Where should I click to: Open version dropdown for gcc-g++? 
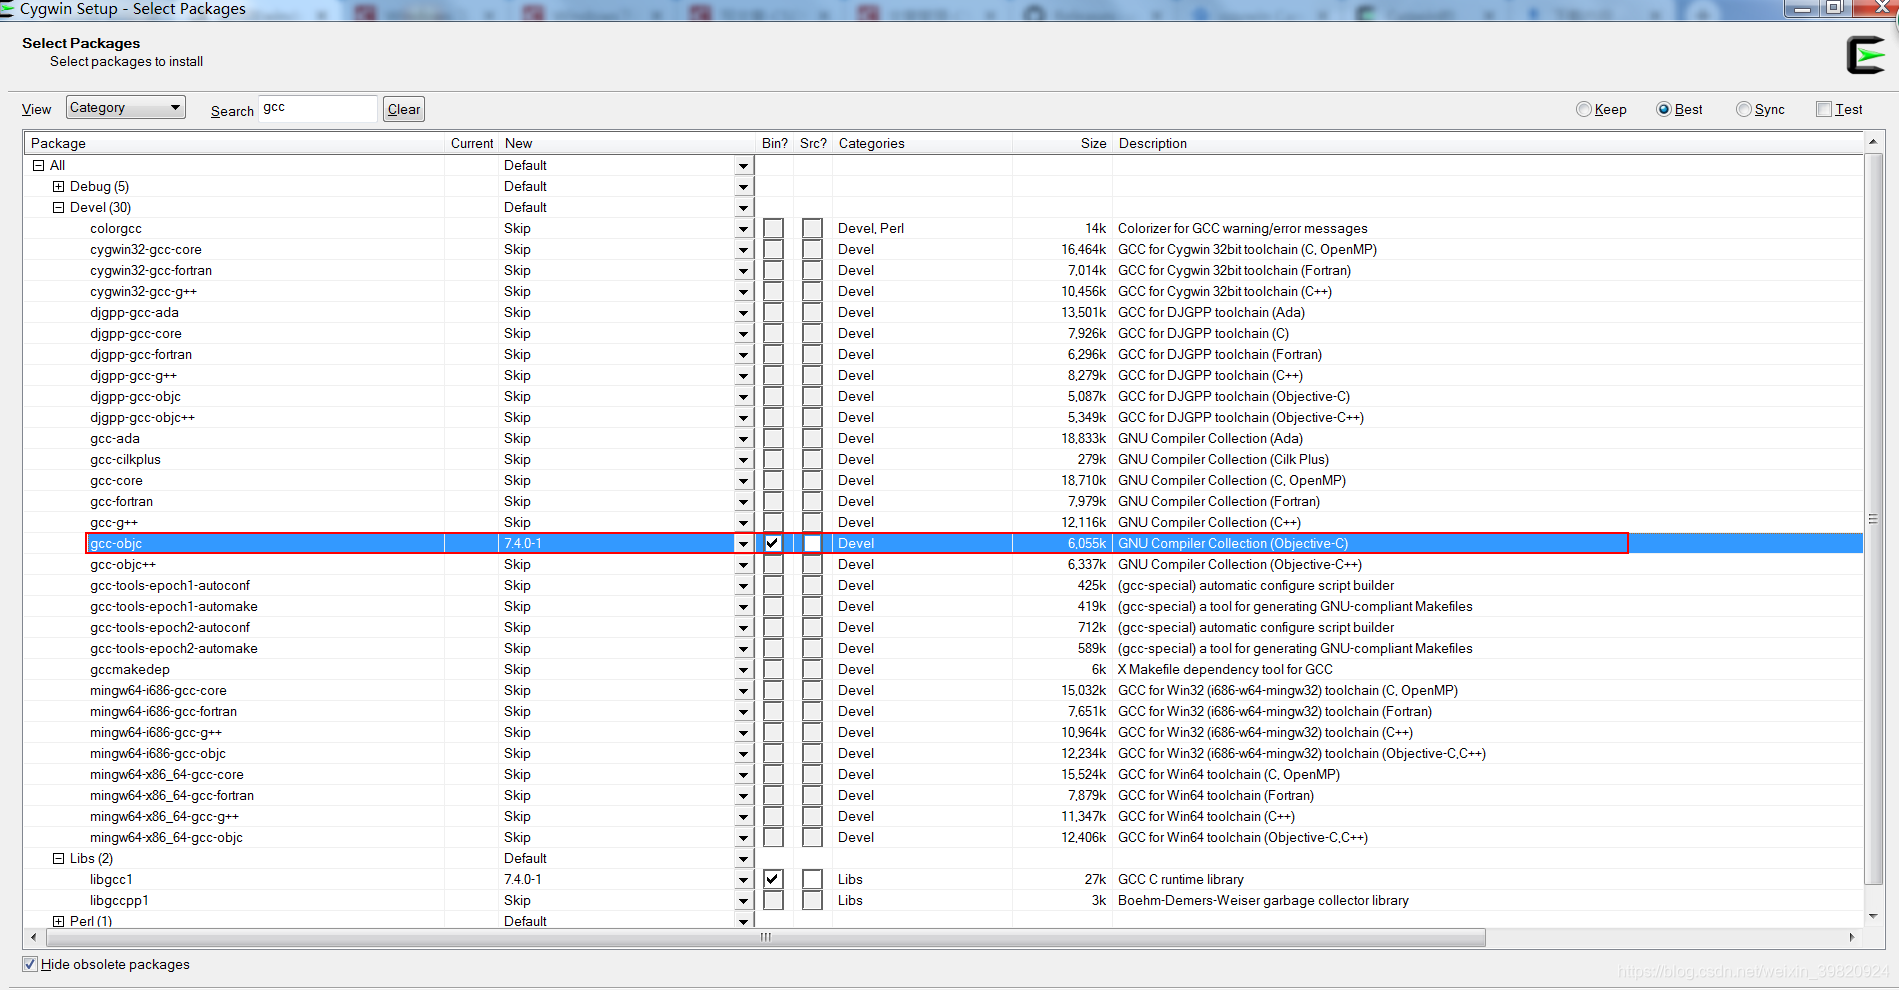[x=743, y=523]
